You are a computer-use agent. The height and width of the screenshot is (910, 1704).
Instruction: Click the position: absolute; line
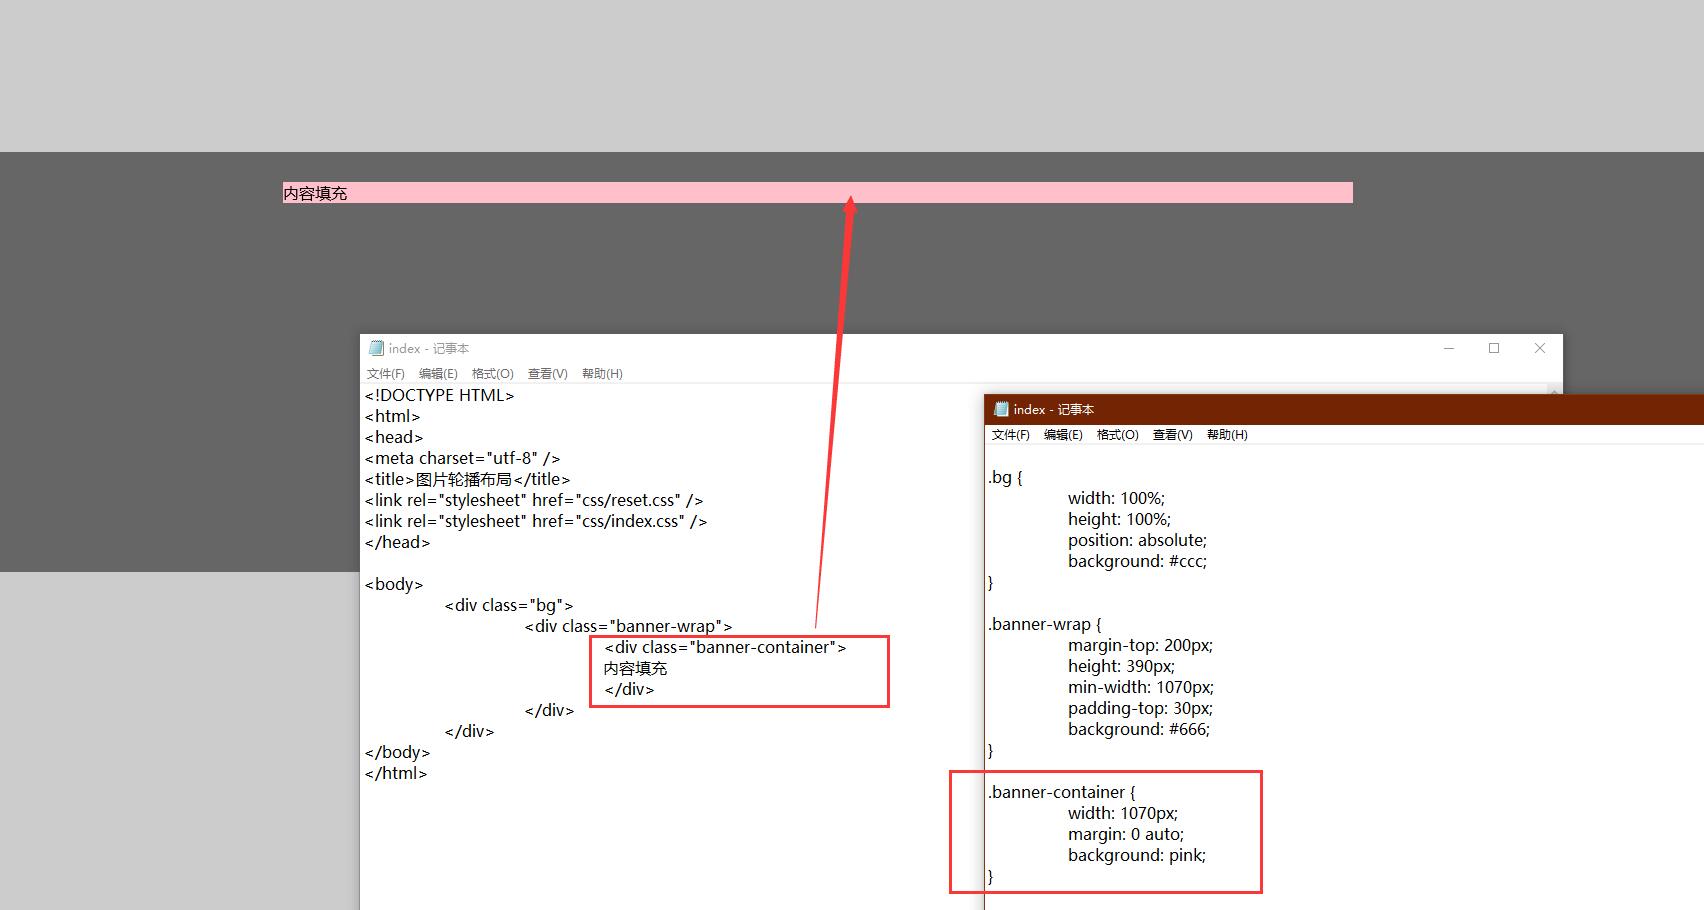(1137, 540)
